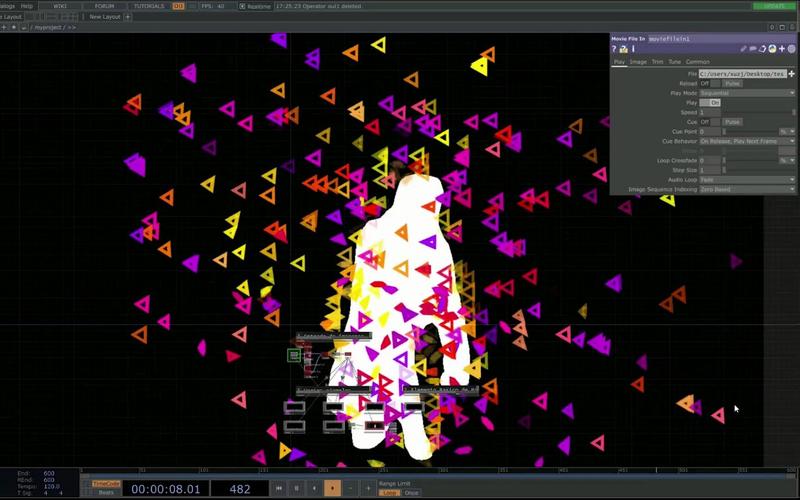Click plus icon left of myproject path
Image resolution: width=800 pixels, height=500 pixels.
click(4, 27)
